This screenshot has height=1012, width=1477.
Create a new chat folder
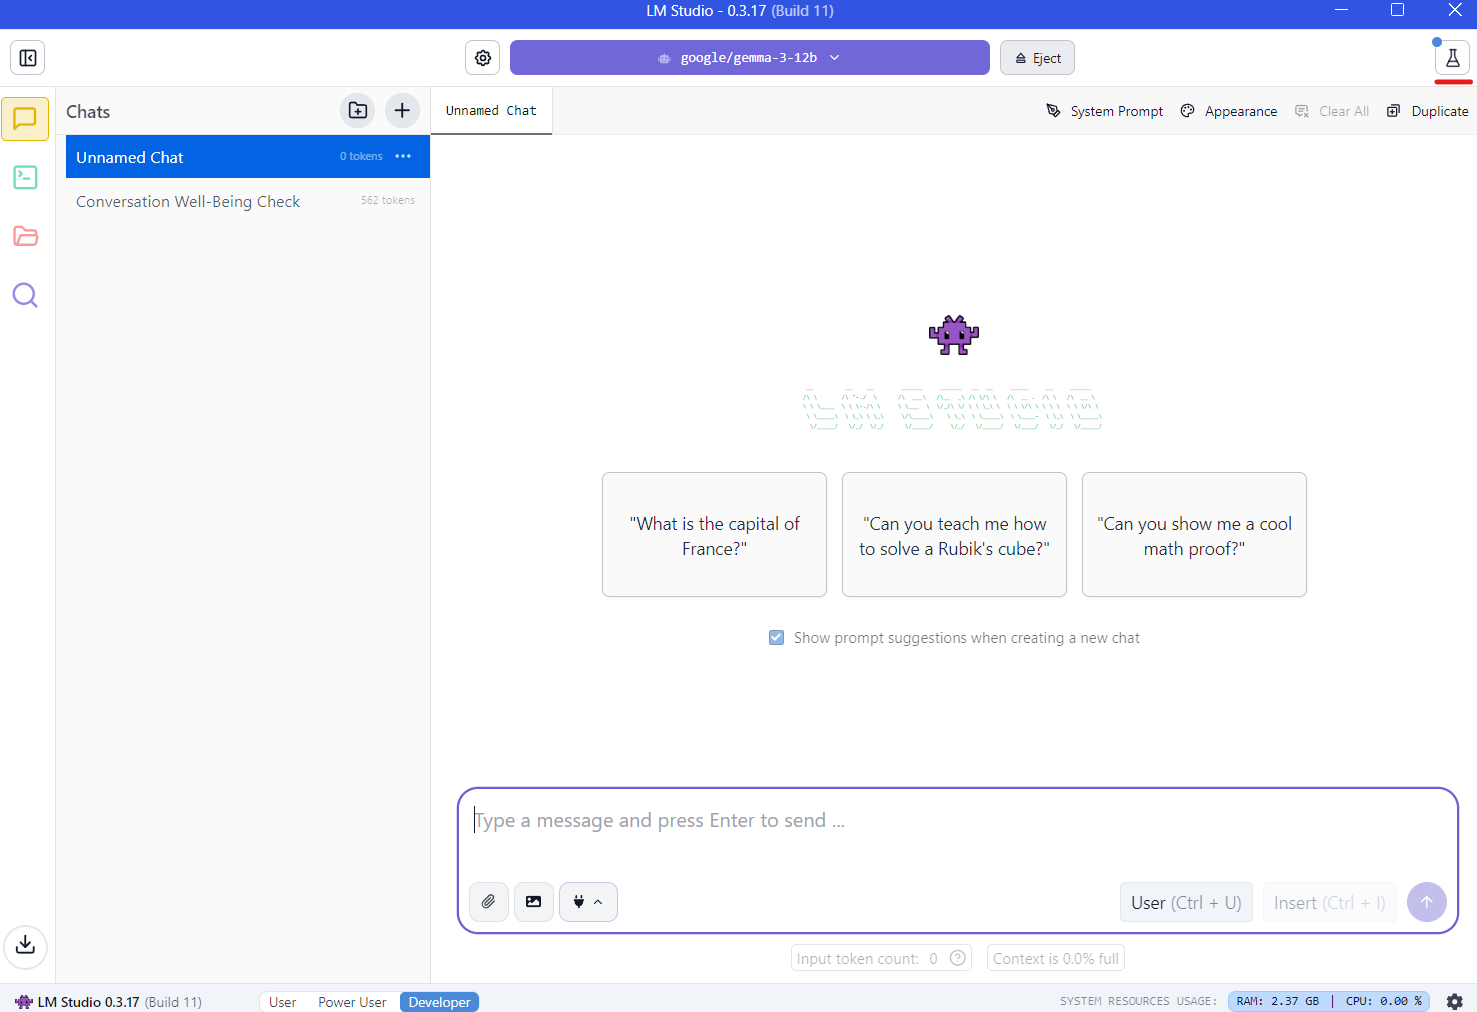pyautogui.click(x=358, y=111)
